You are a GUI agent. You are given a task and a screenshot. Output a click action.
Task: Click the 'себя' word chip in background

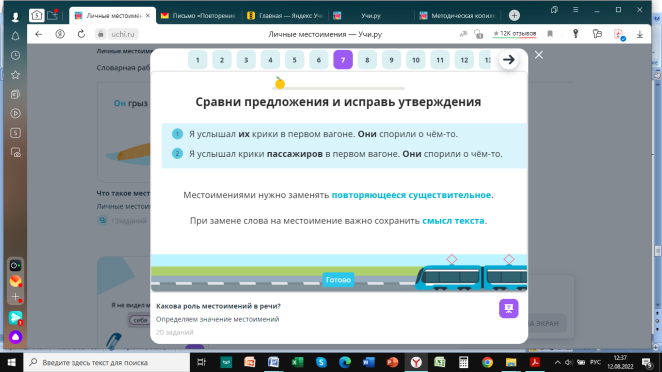(x=140, y=320)
